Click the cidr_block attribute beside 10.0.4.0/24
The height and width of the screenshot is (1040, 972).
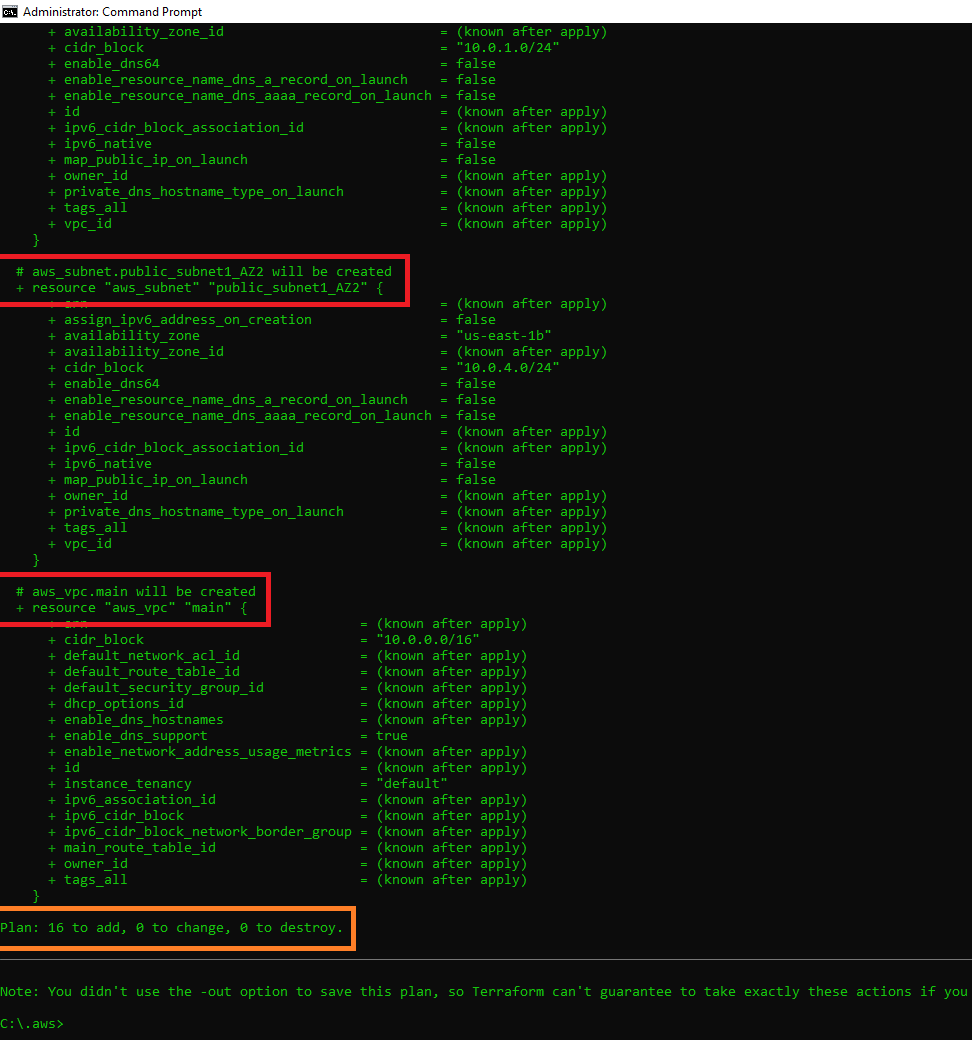tap(104, 367)
